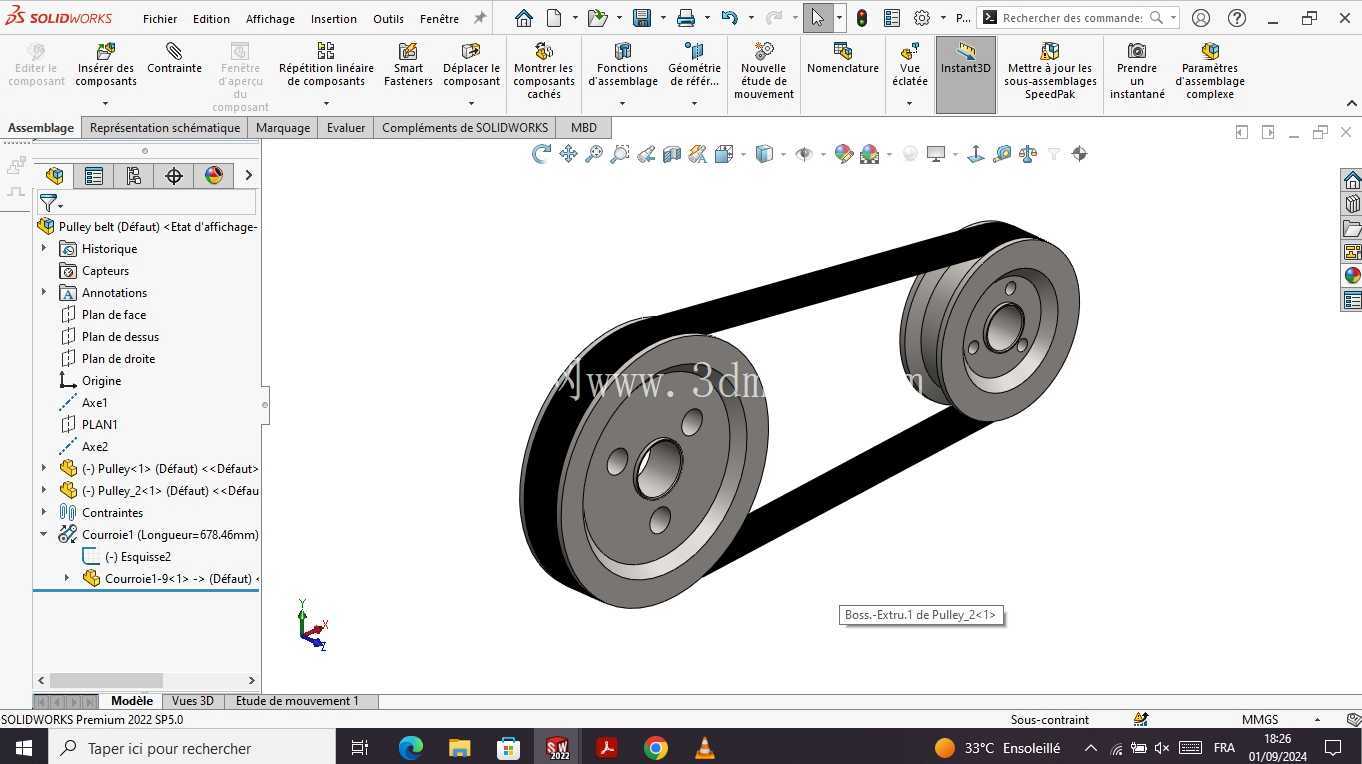This screenshot has width=1362, height=764.
Task: Click the Section View icon
Action: [672, 154]
